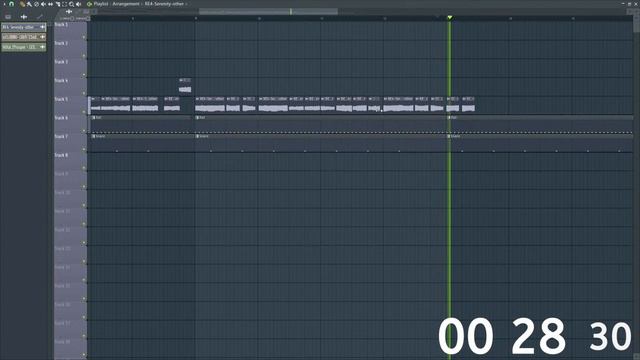This screenshot has height=360, width=640.
Task: Select the Track 8 header label
Action: pyautogui.click(x=61, y=156)
